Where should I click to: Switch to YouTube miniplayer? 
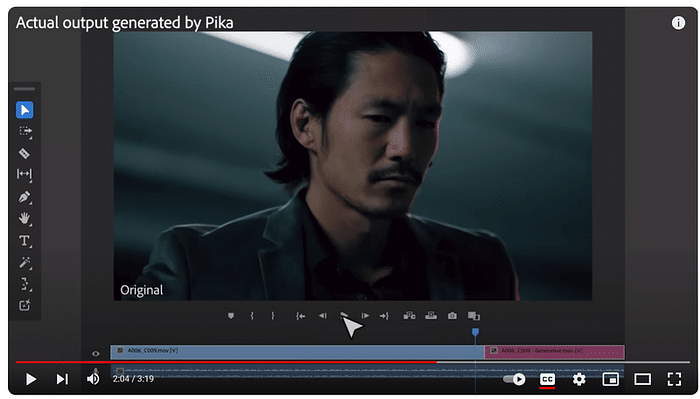pos(610,379)
